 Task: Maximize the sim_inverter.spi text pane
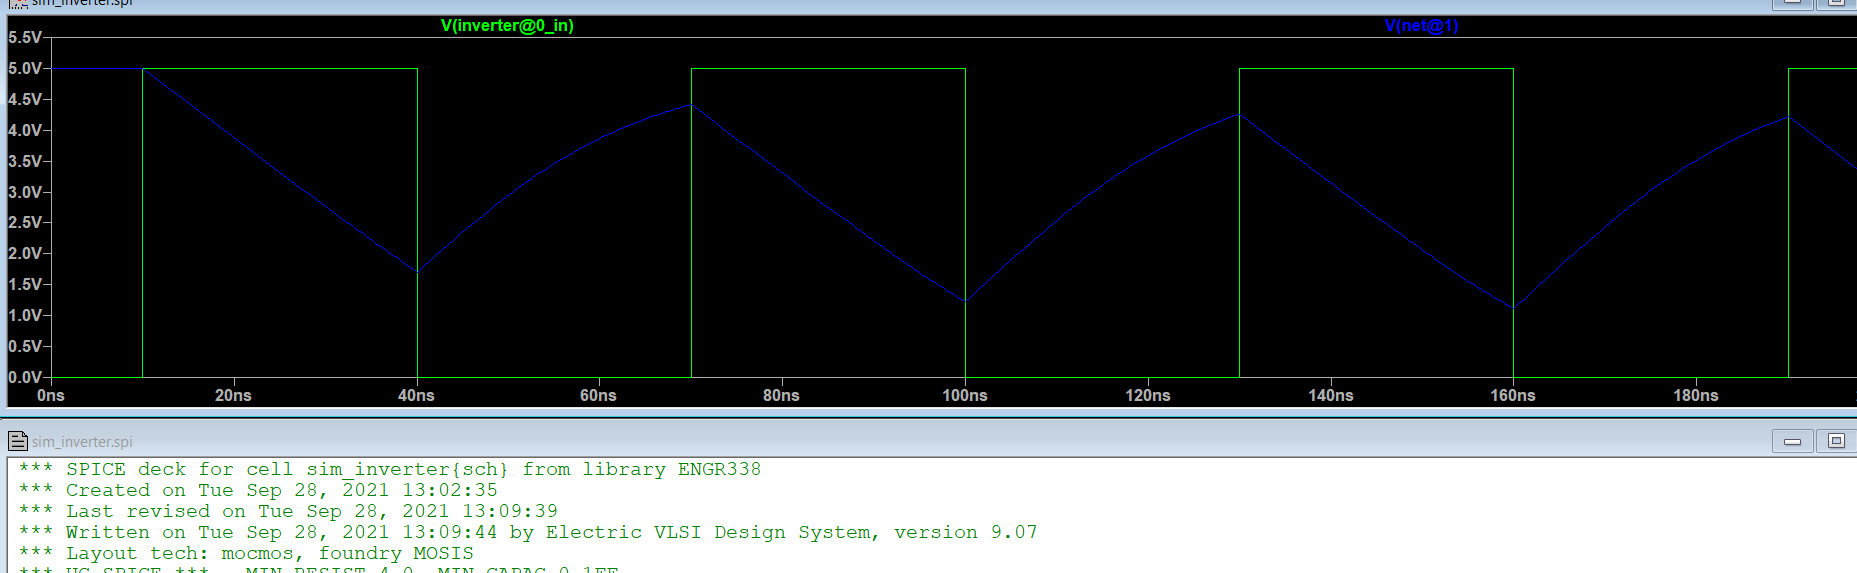tap(1836, 441)
